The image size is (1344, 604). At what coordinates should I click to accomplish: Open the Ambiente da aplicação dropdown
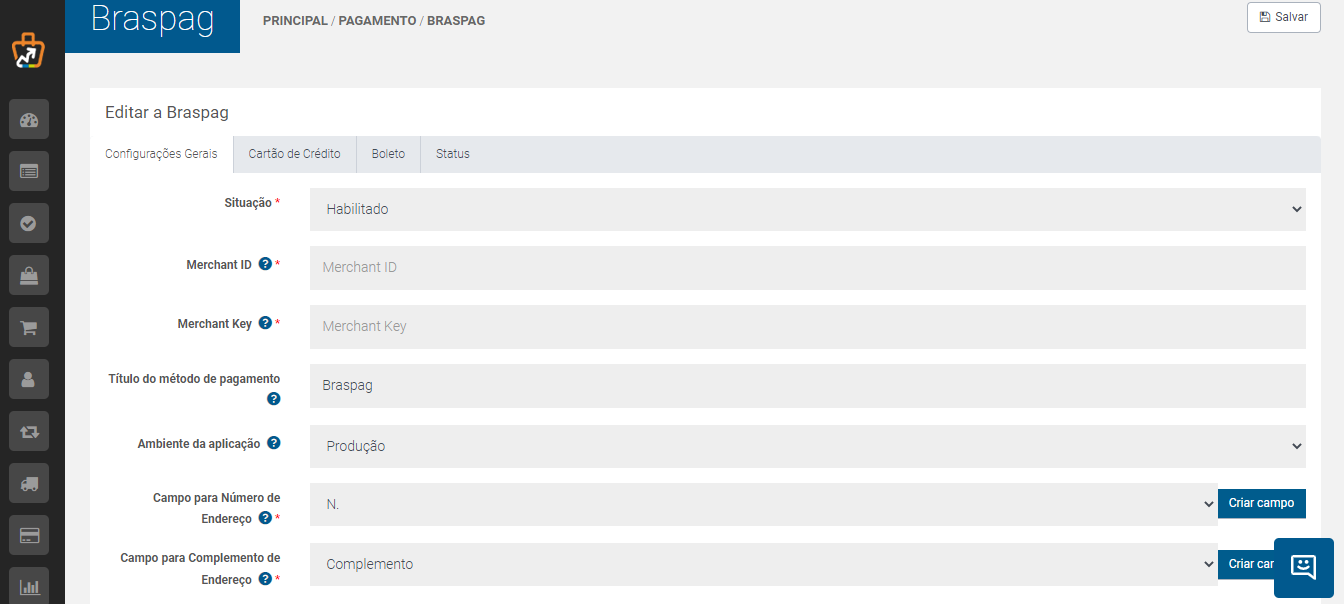pos(808,446)
